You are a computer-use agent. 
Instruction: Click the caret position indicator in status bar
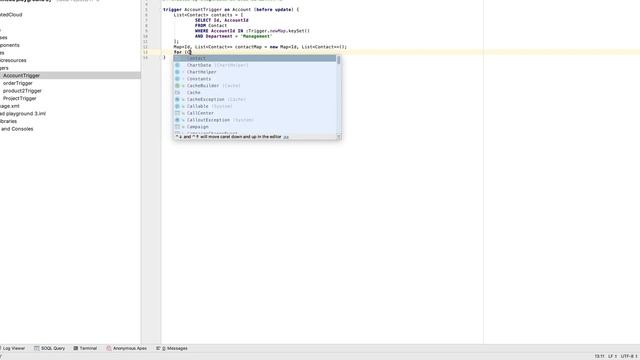tap(599, 356)
